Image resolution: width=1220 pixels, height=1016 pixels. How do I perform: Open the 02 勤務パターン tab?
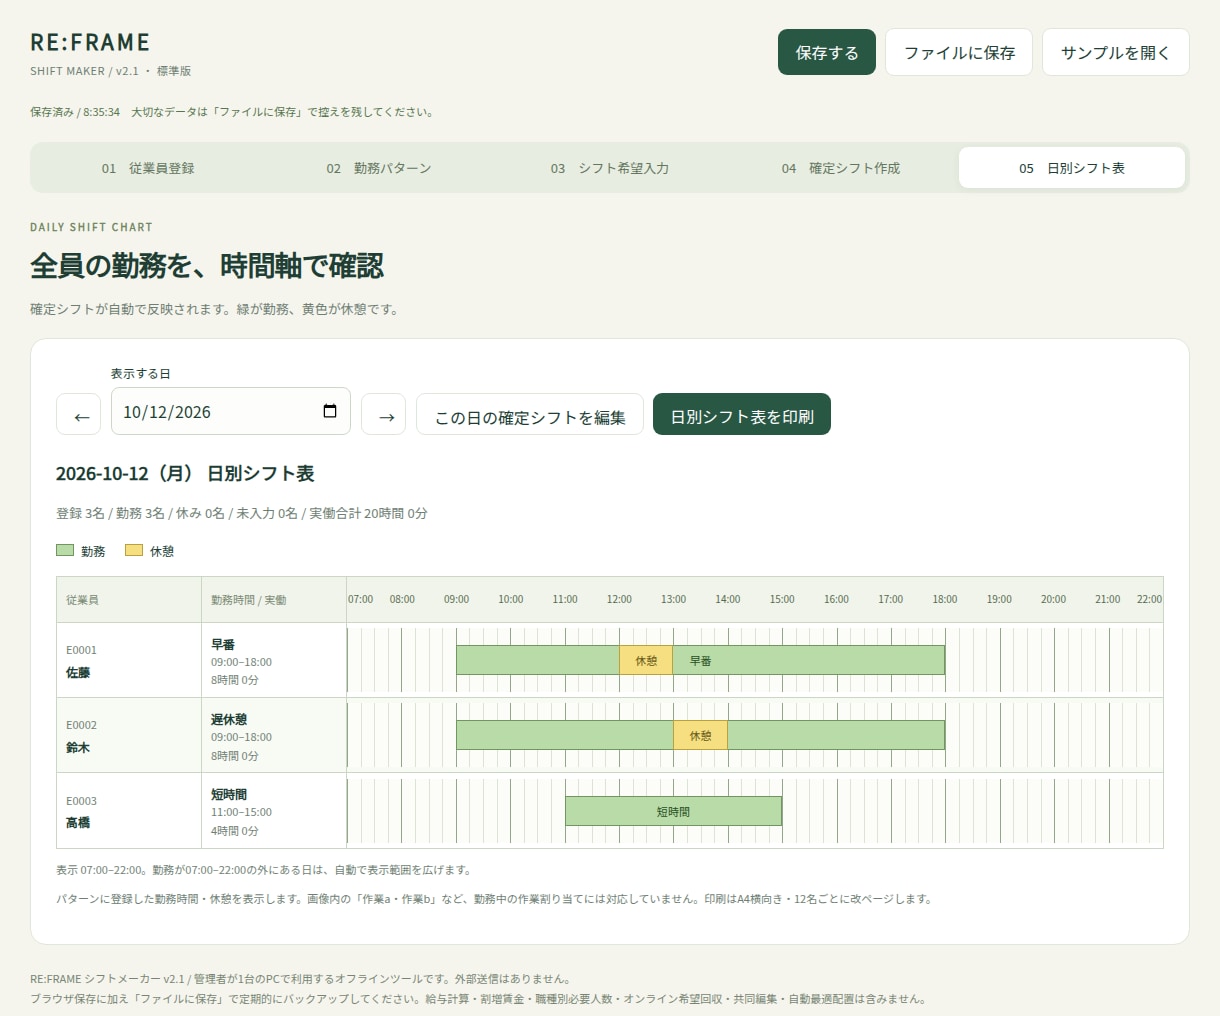pos(379,168)
